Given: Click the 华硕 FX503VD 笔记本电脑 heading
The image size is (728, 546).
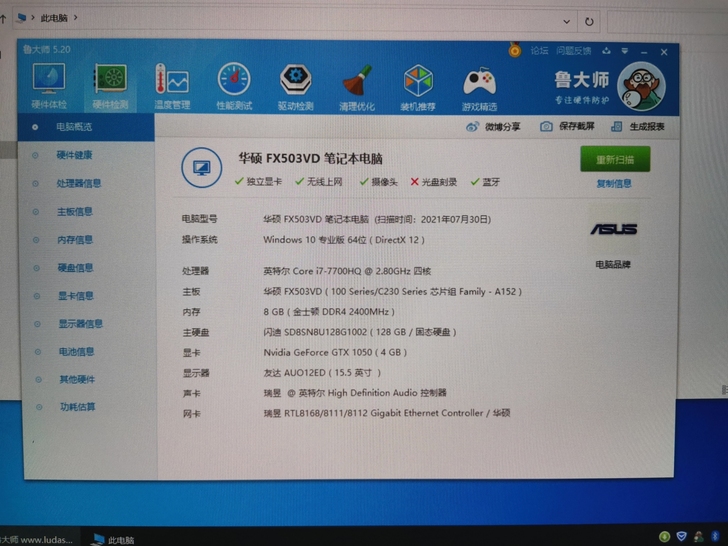Looking at the screenshot, I should [x=310, y=159].
